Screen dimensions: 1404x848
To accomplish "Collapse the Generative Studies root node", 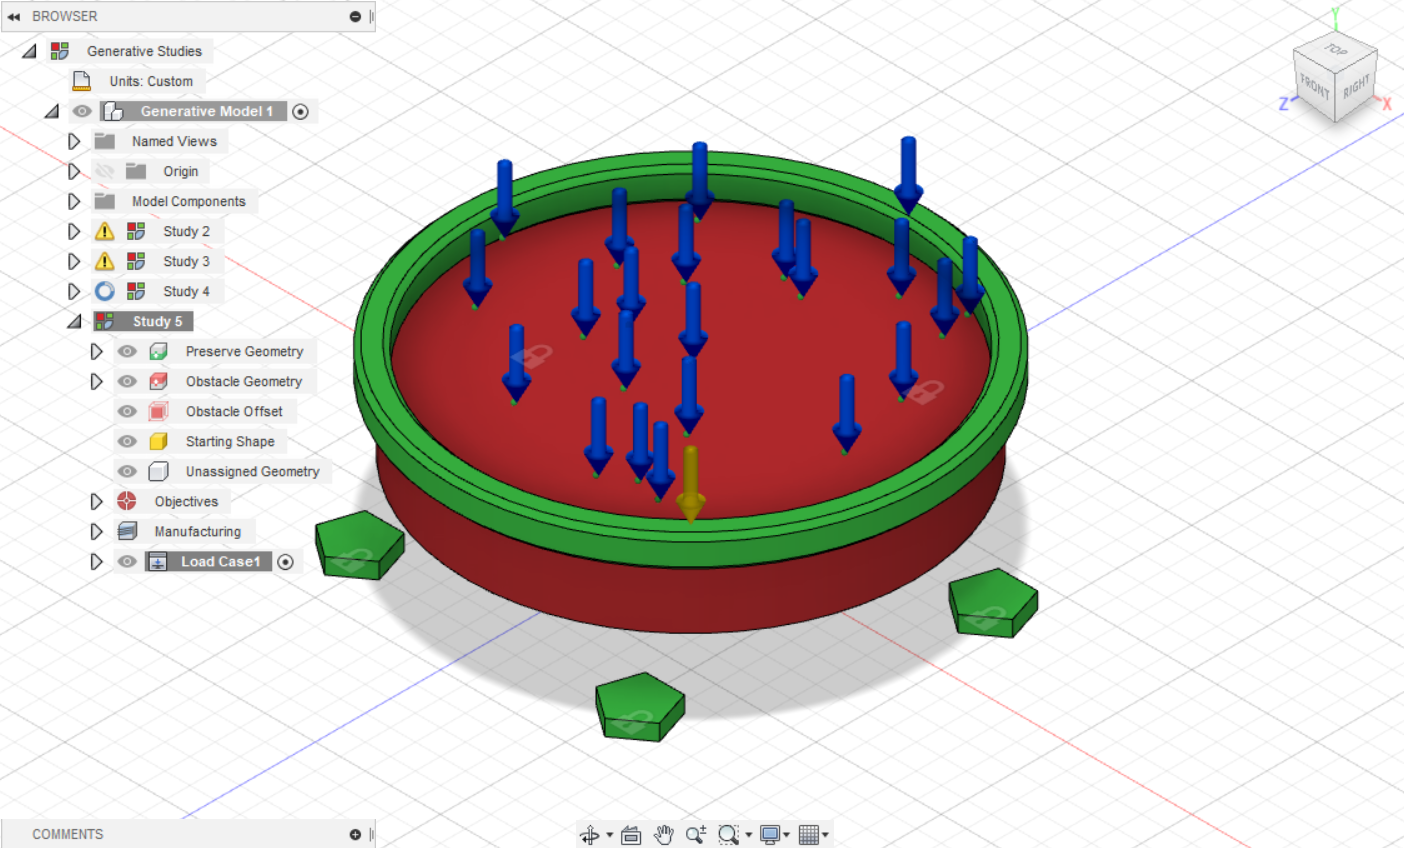I will 30,51.
